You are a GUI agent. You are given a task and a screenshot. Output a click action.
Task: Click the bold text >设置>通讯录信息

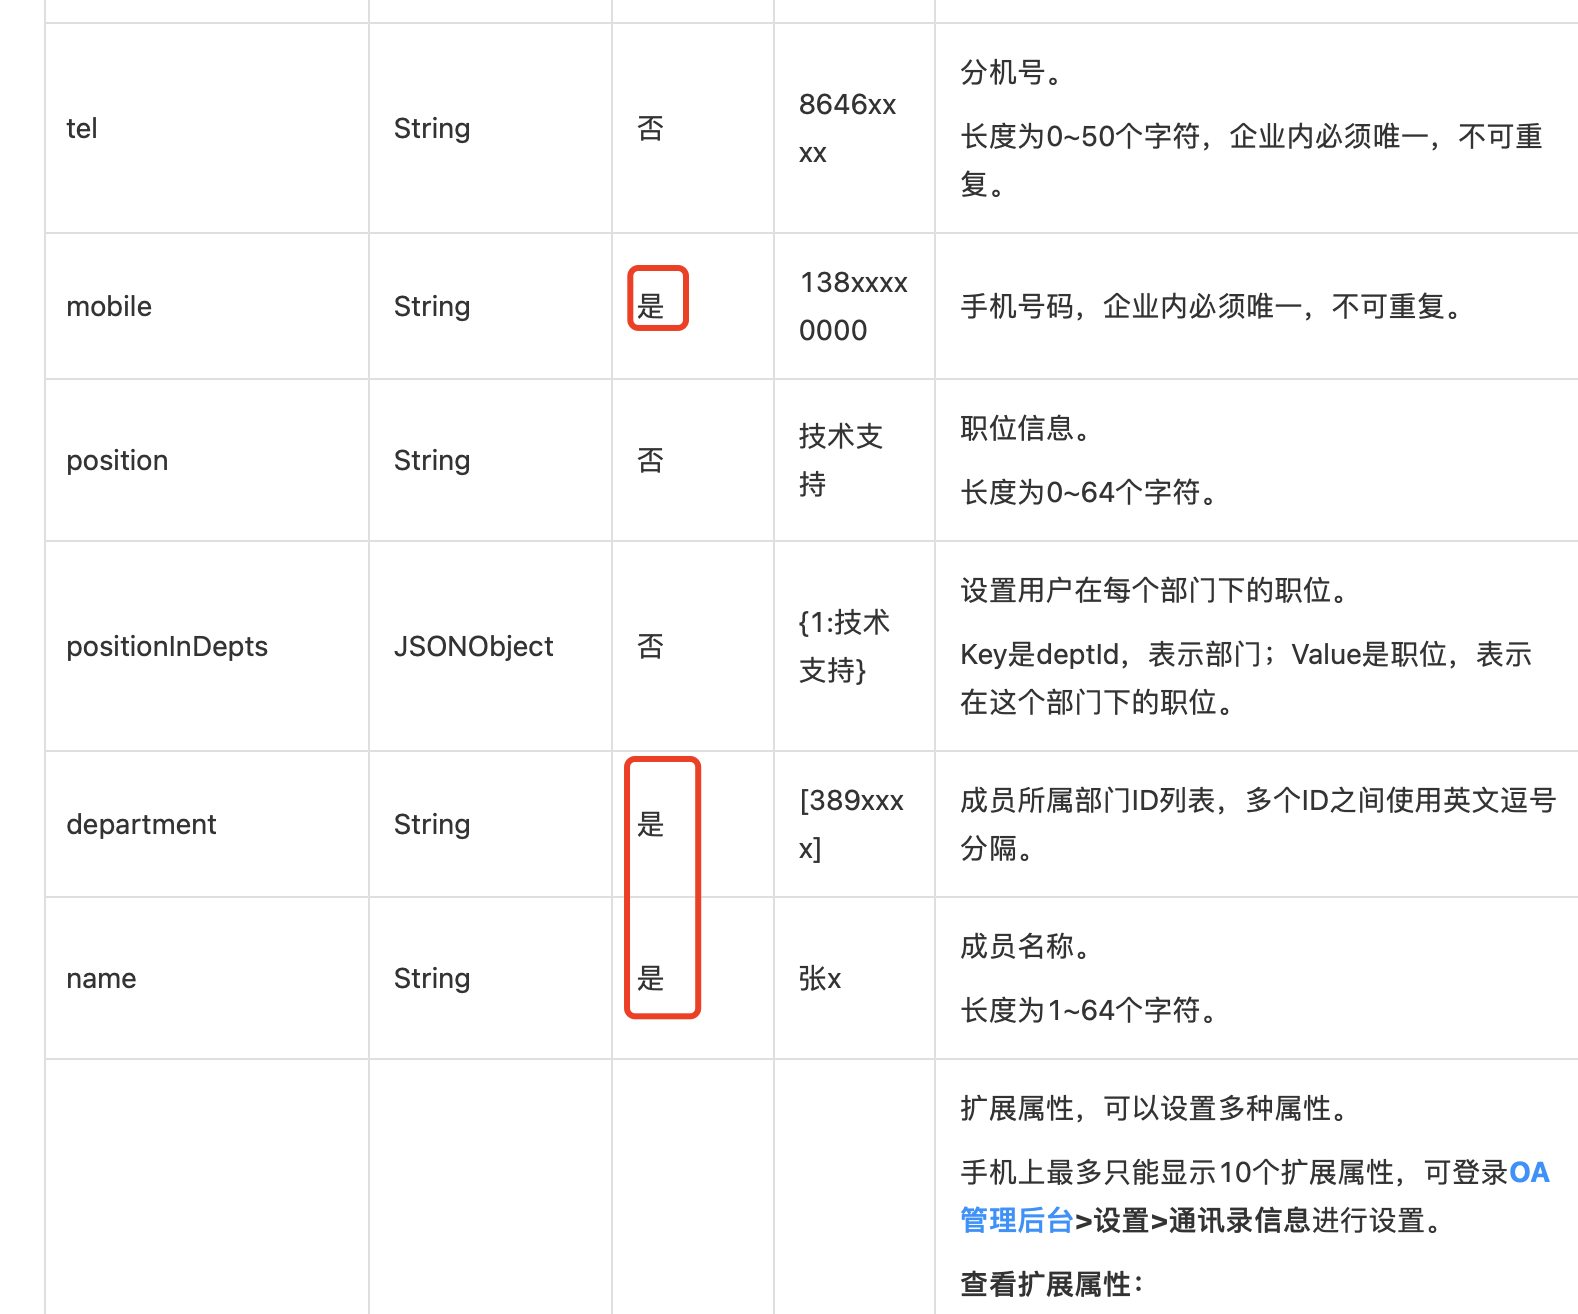pos(1192,1221)
